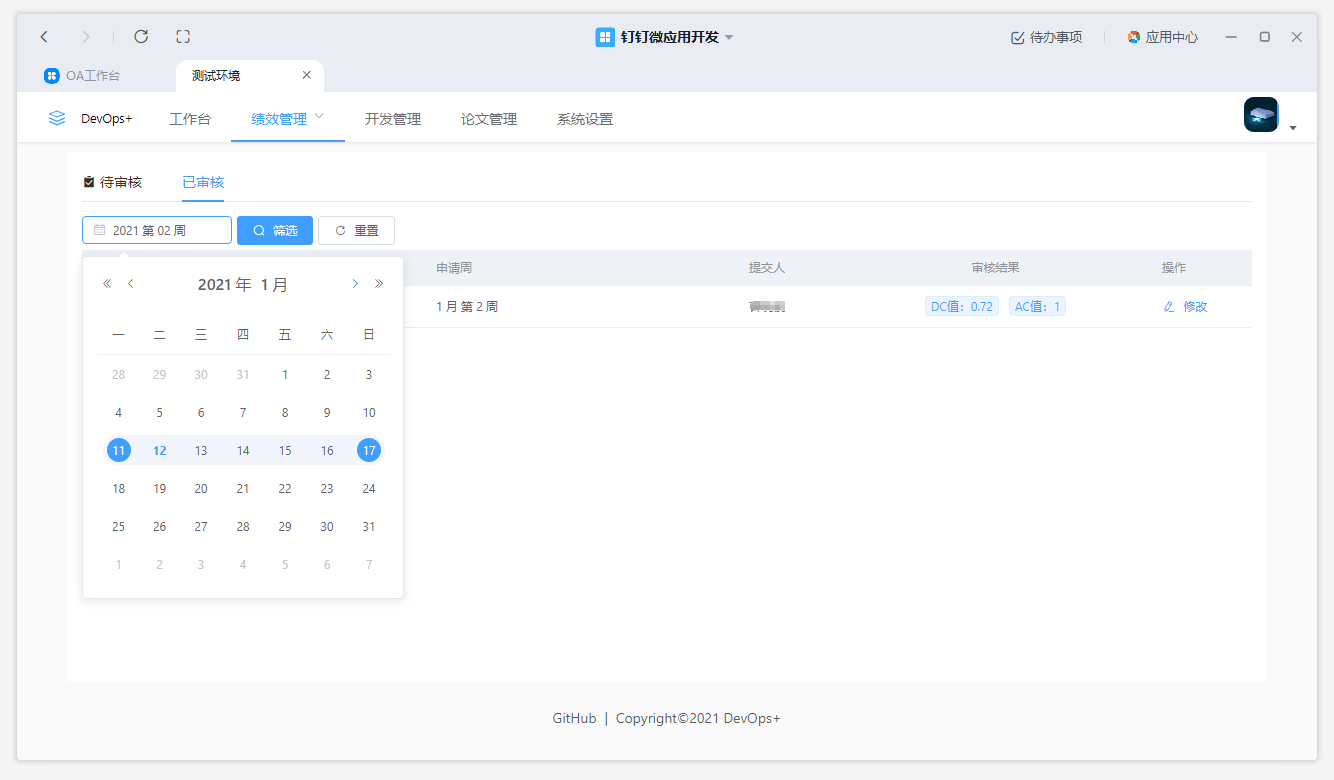Go to next month in calendar
Viewport: 1334px width, 780px height.
[355, 284]
